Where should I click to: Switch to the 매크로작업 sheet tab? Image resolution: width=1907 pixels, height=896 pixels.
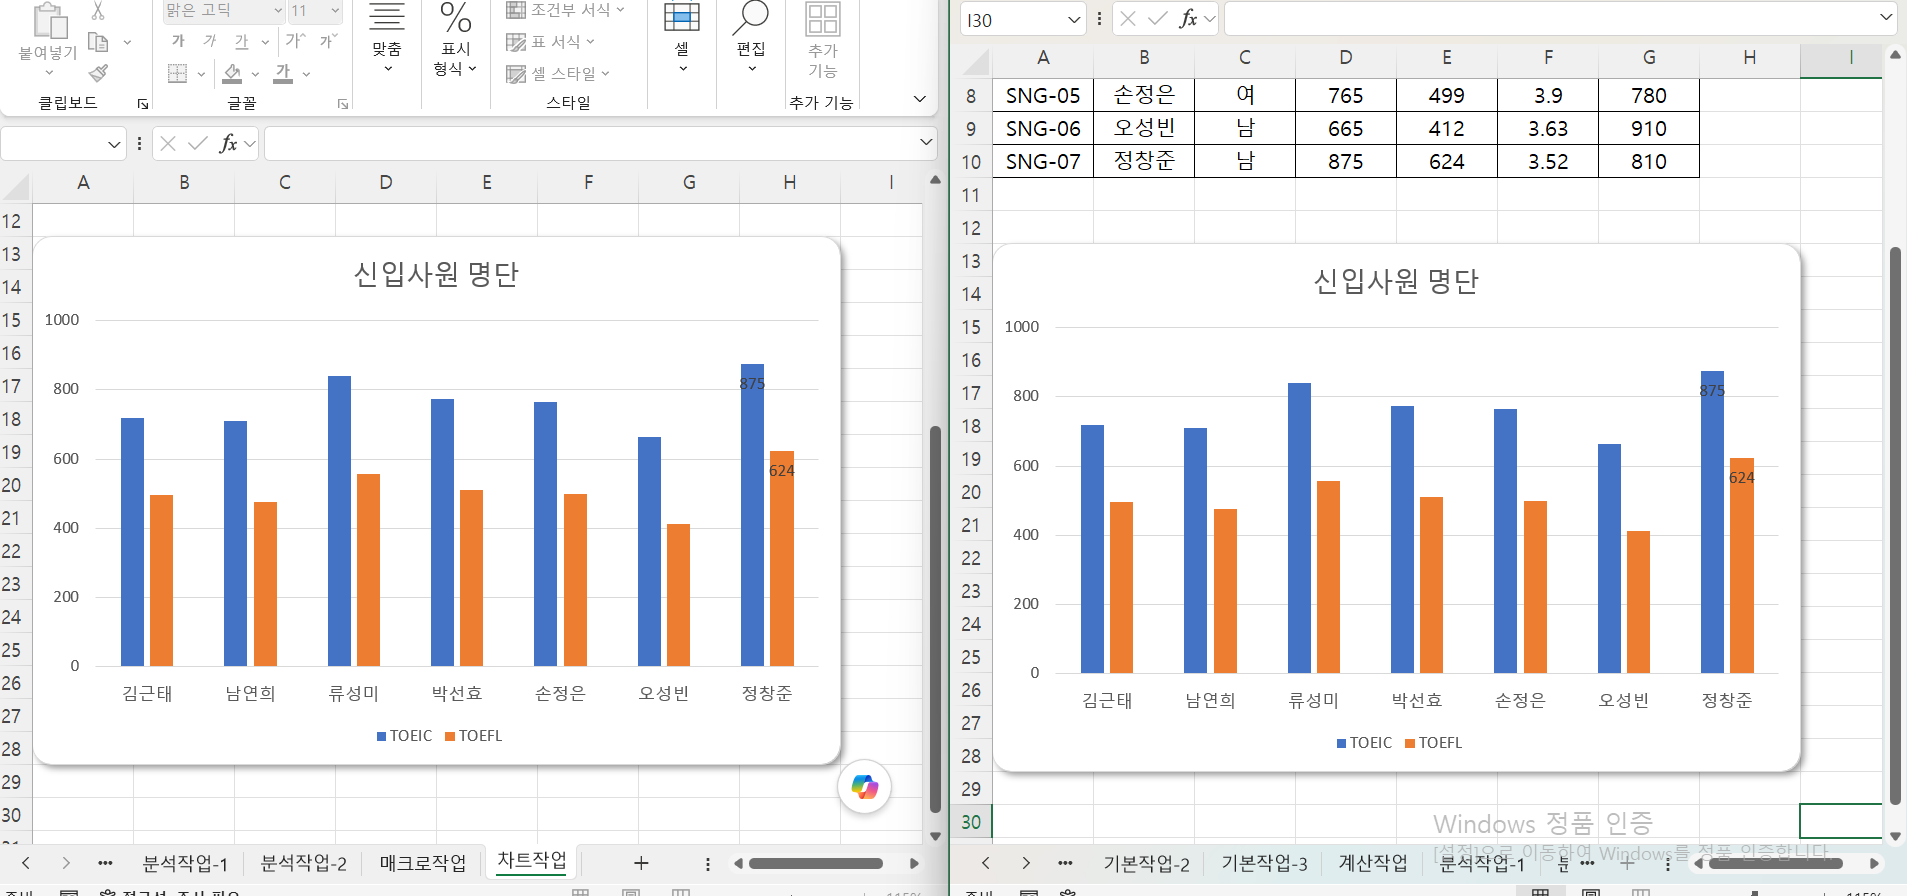423,863
